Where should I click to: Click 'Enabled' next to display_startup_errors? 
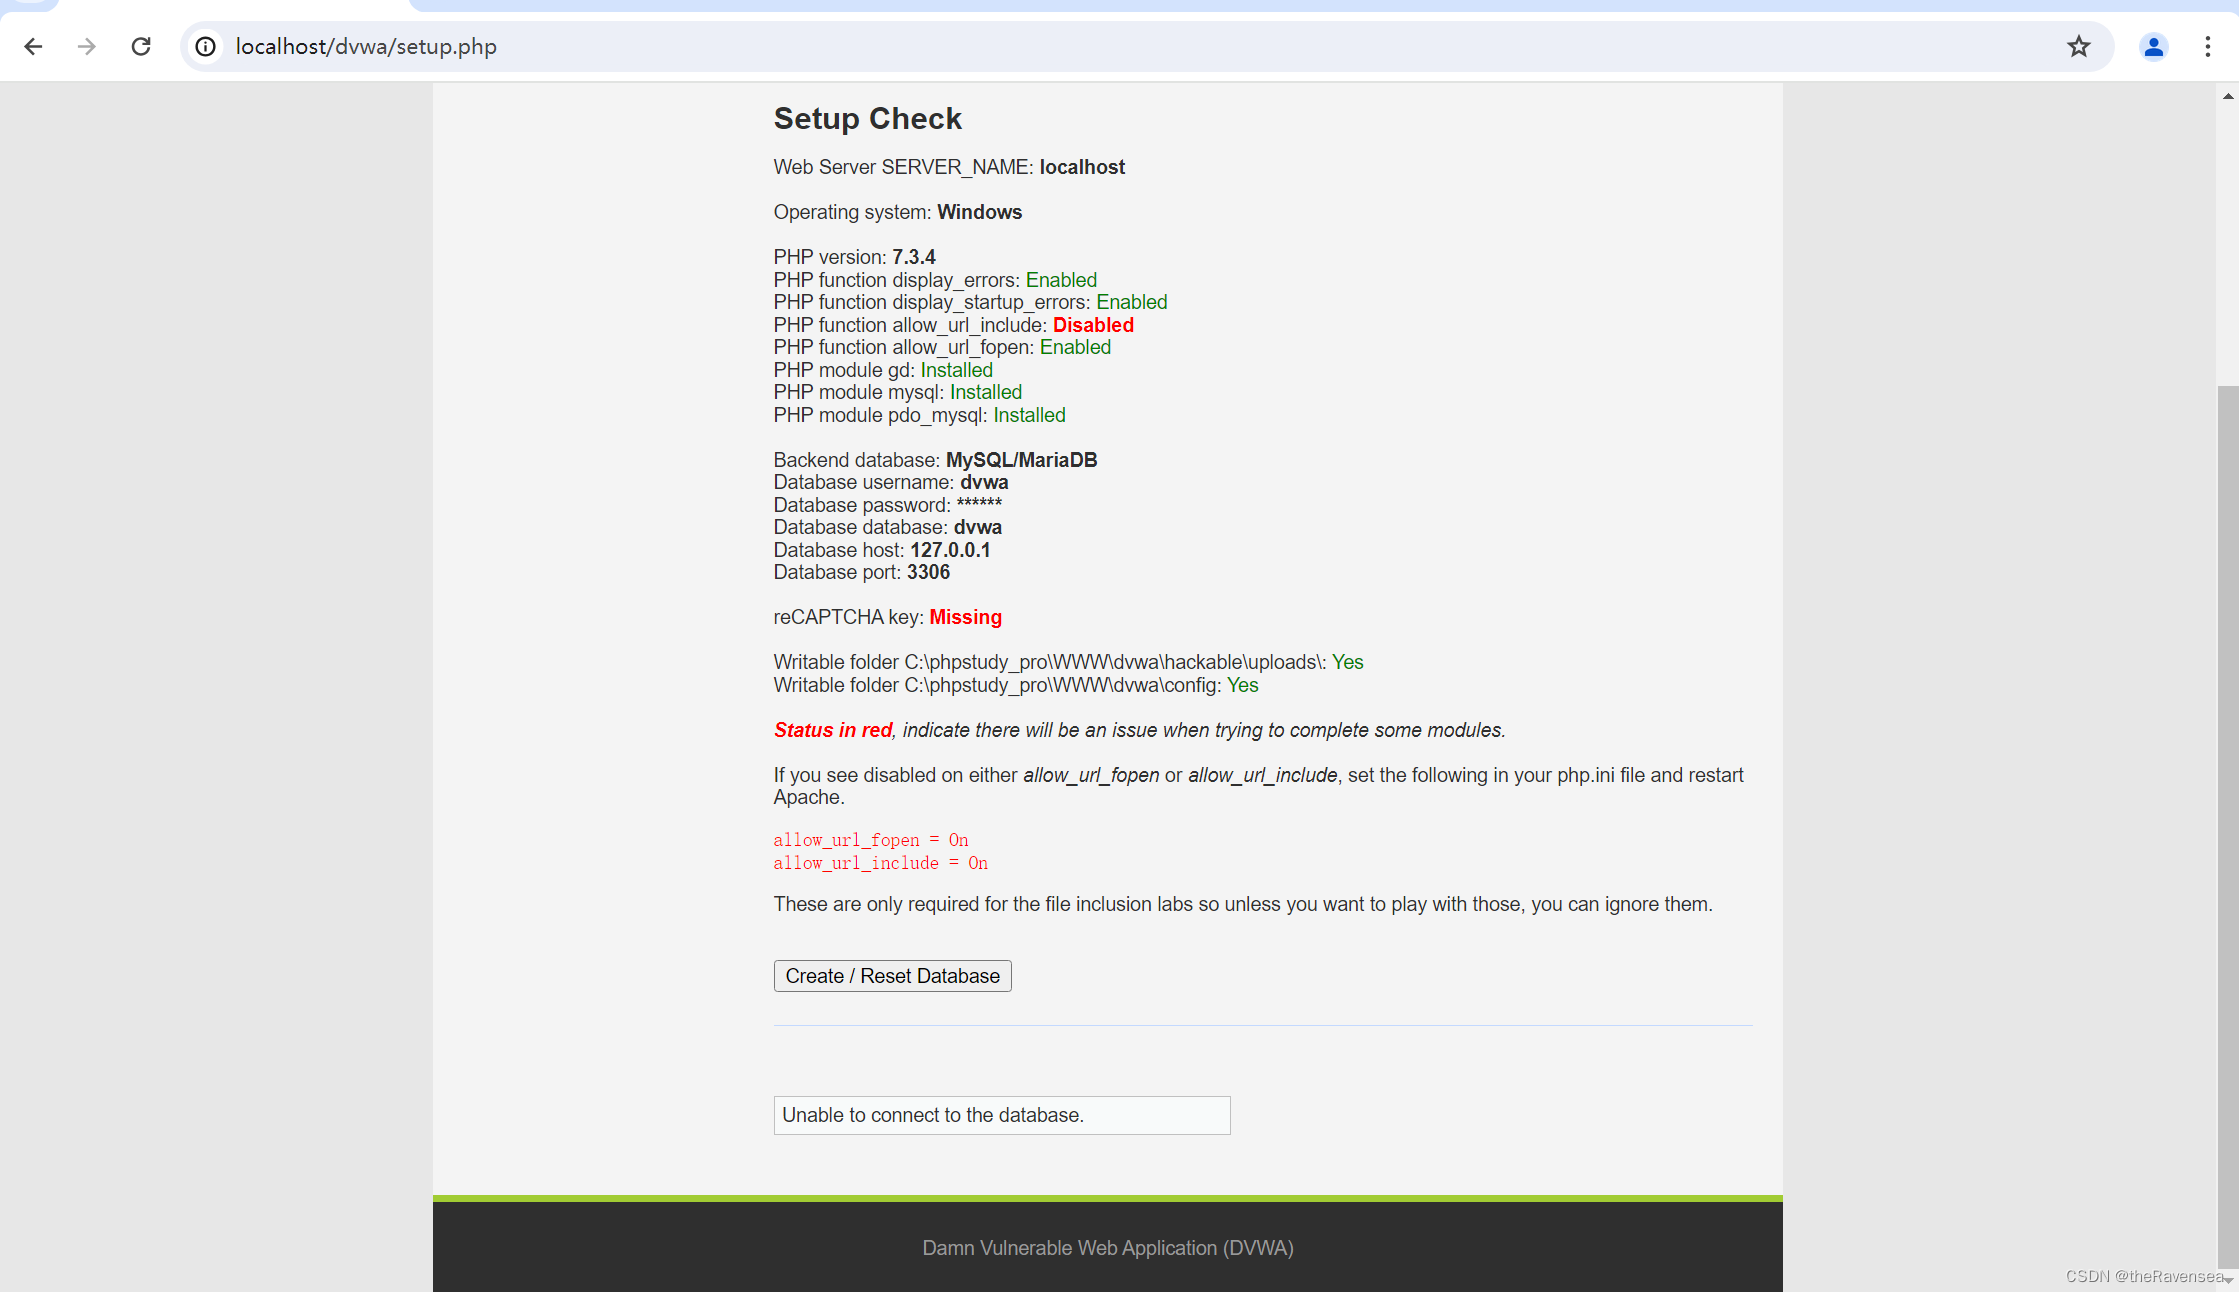click(1131, 302)
